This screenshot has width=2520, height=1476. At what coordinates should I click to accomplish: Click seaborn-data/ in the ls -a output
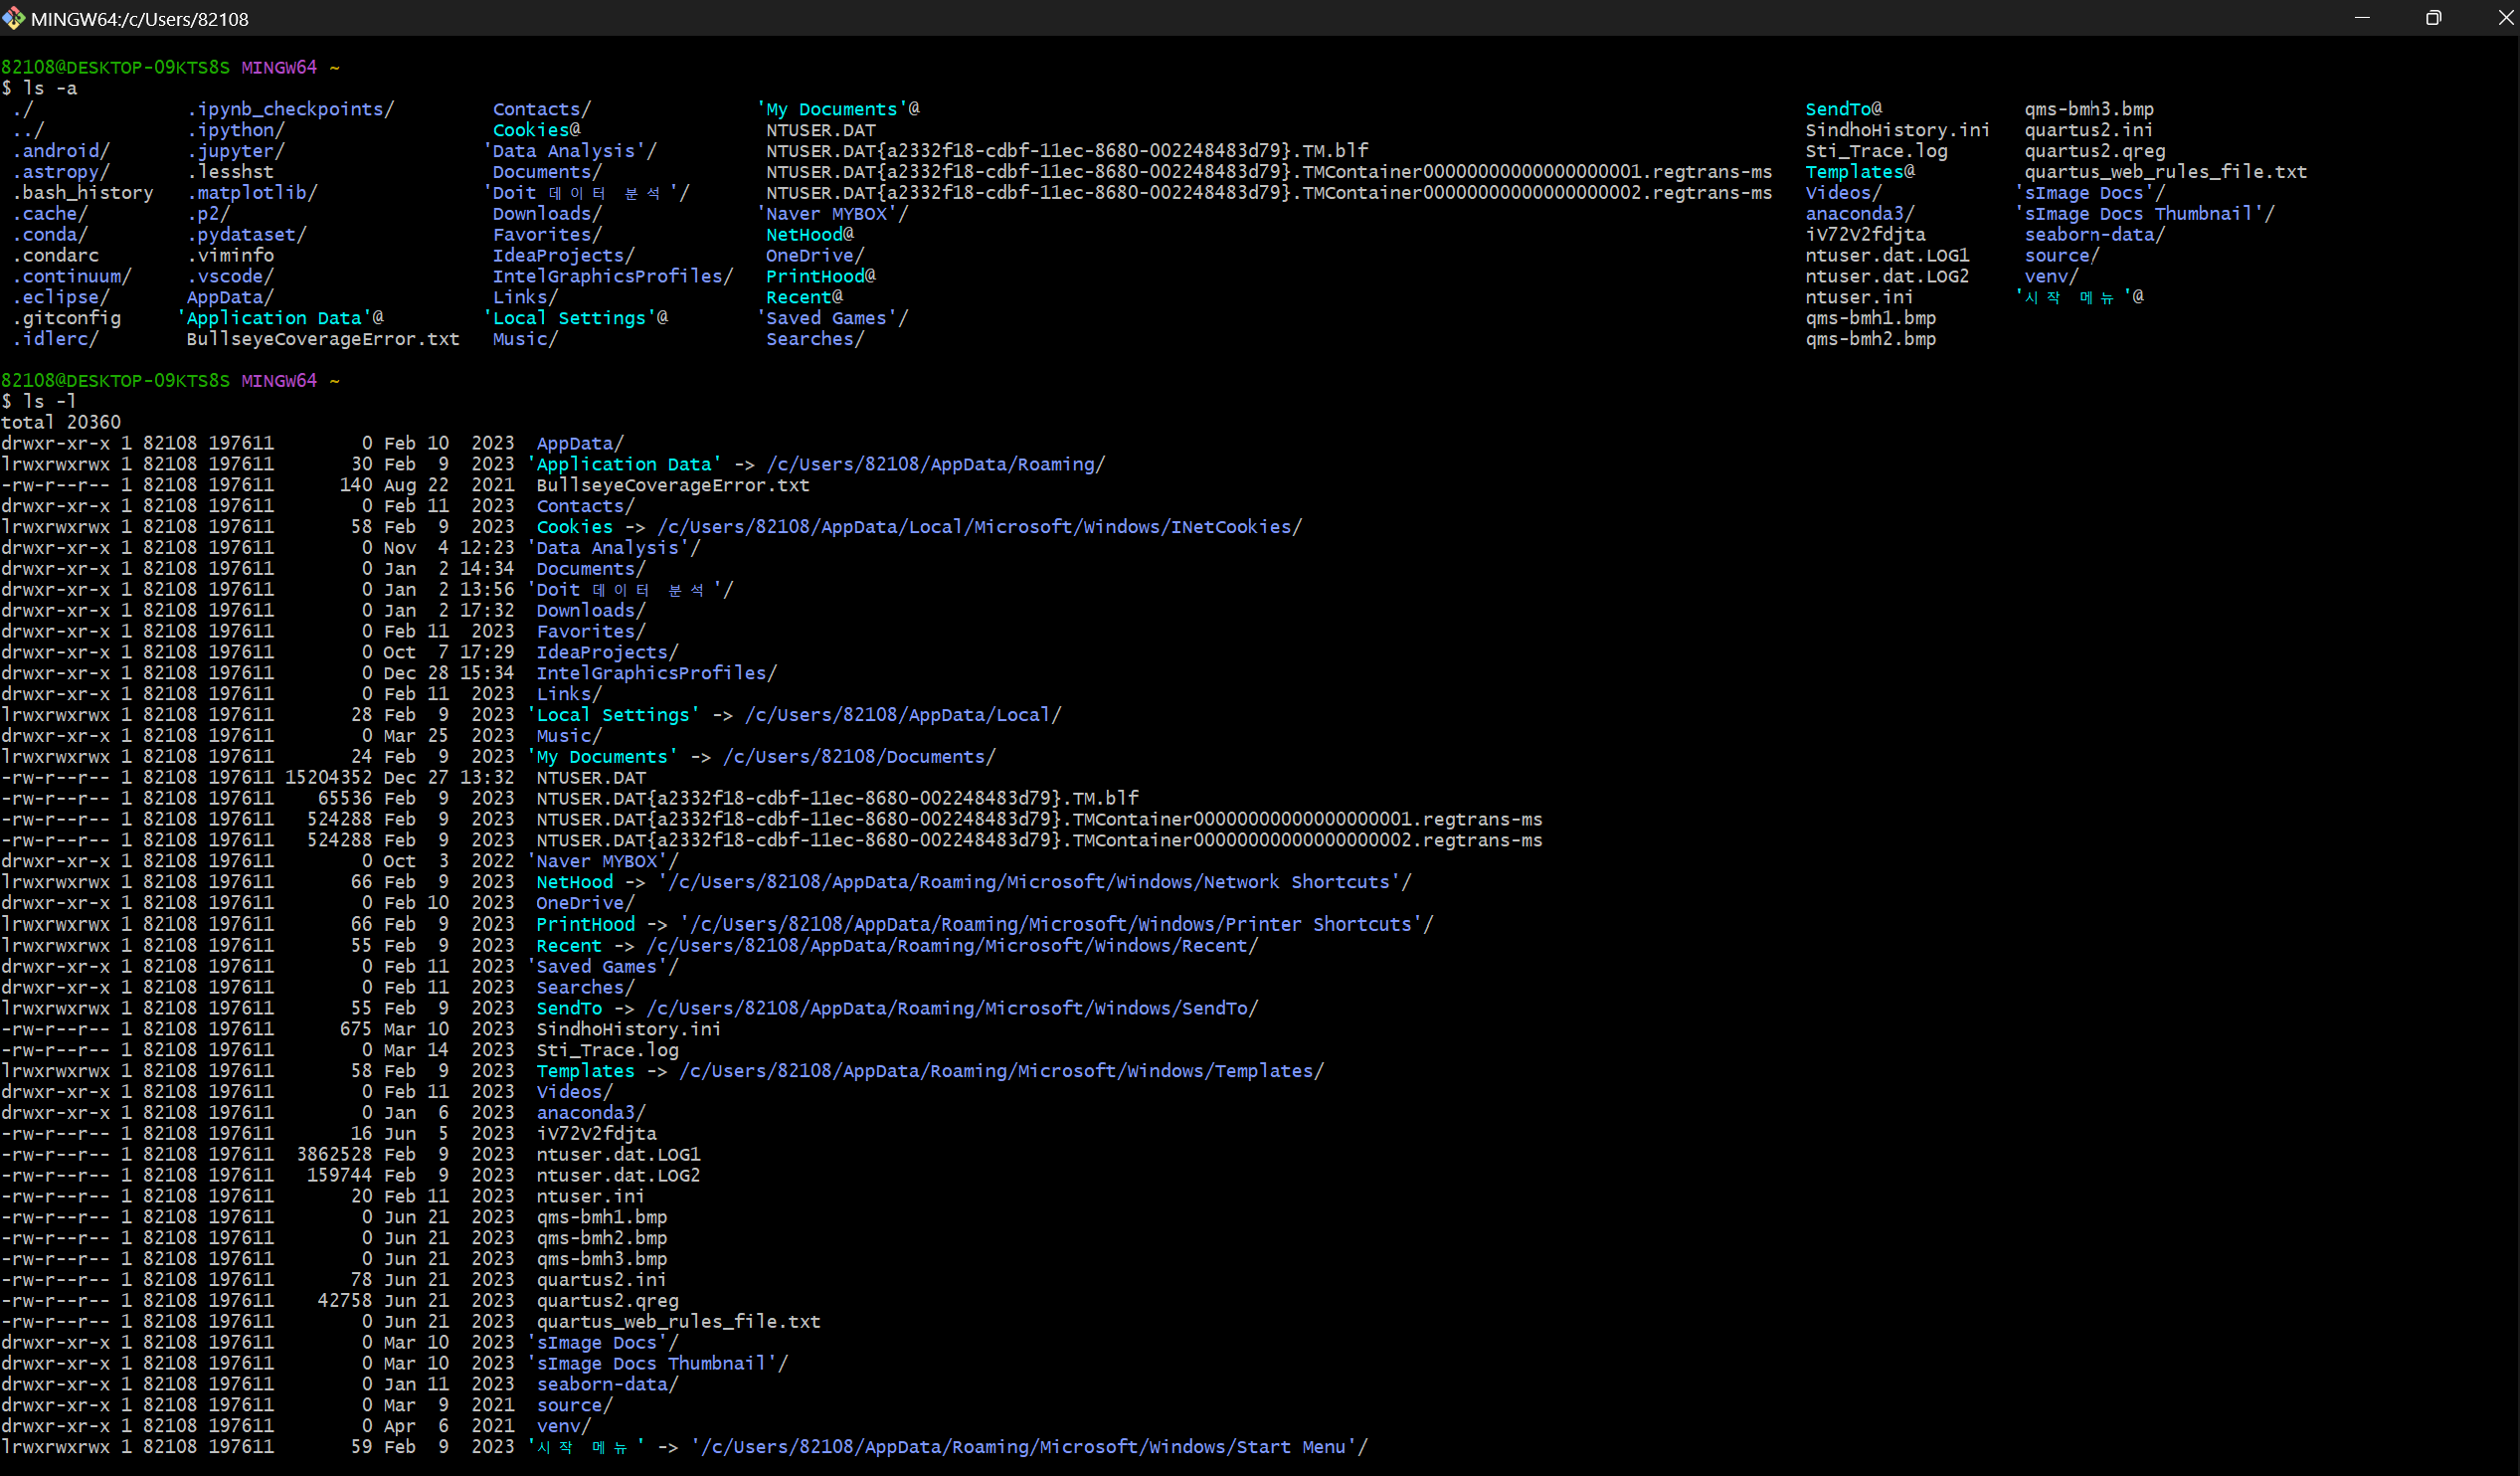[x=2094, y=235]
